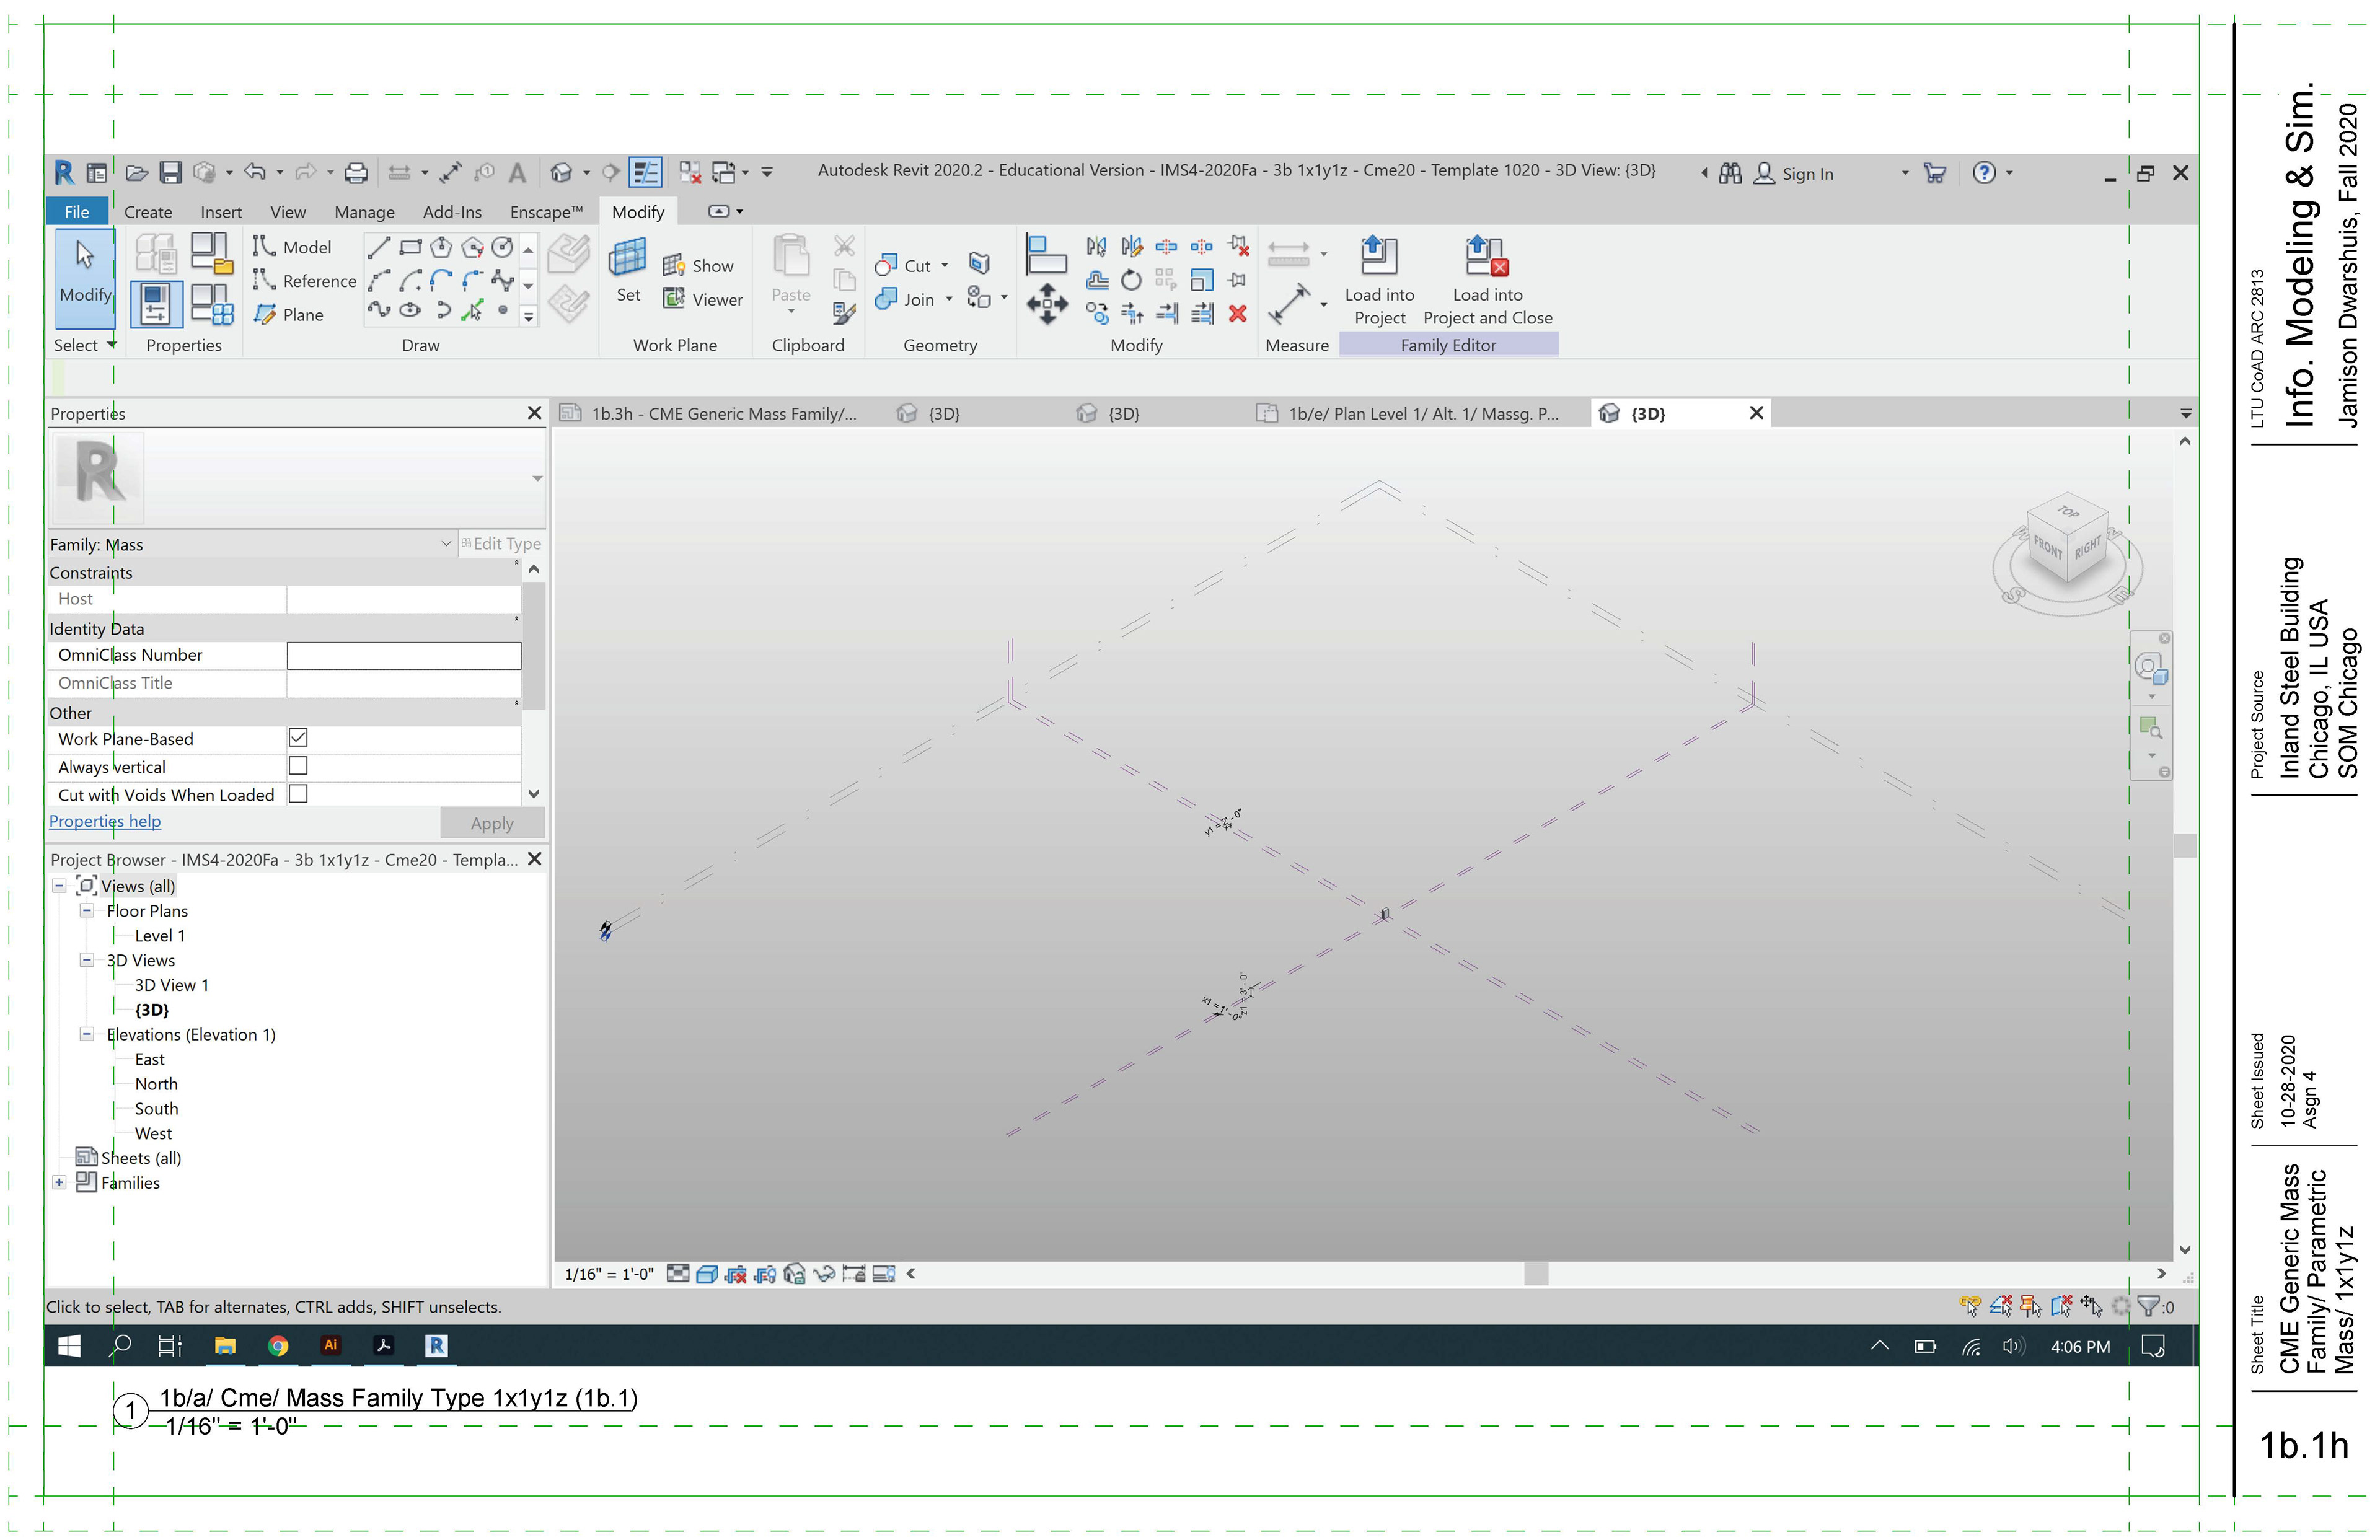Viewport: 2380px width, 1540px height.
Task: Click the Move tool icon
Action: [x=1047, y=302]
